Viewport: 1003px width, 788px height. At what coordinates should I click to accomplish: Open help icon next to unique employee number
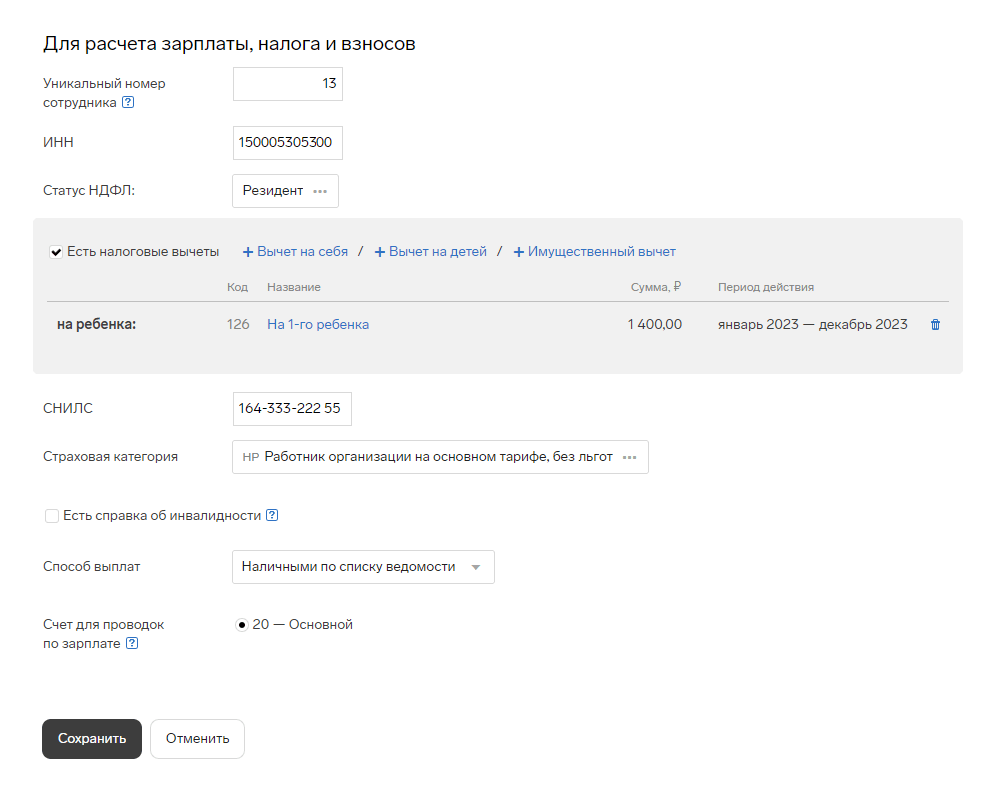[x=128, y=102]
